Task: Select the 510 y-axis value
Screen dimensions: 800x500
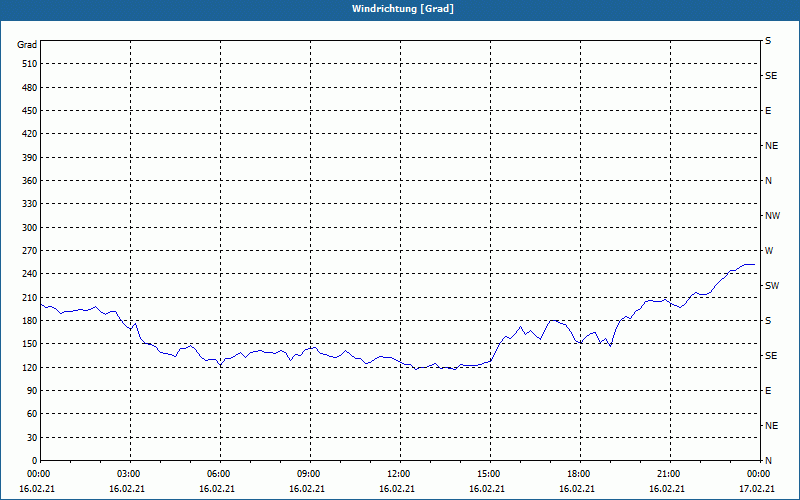Action: pos(30,64)
